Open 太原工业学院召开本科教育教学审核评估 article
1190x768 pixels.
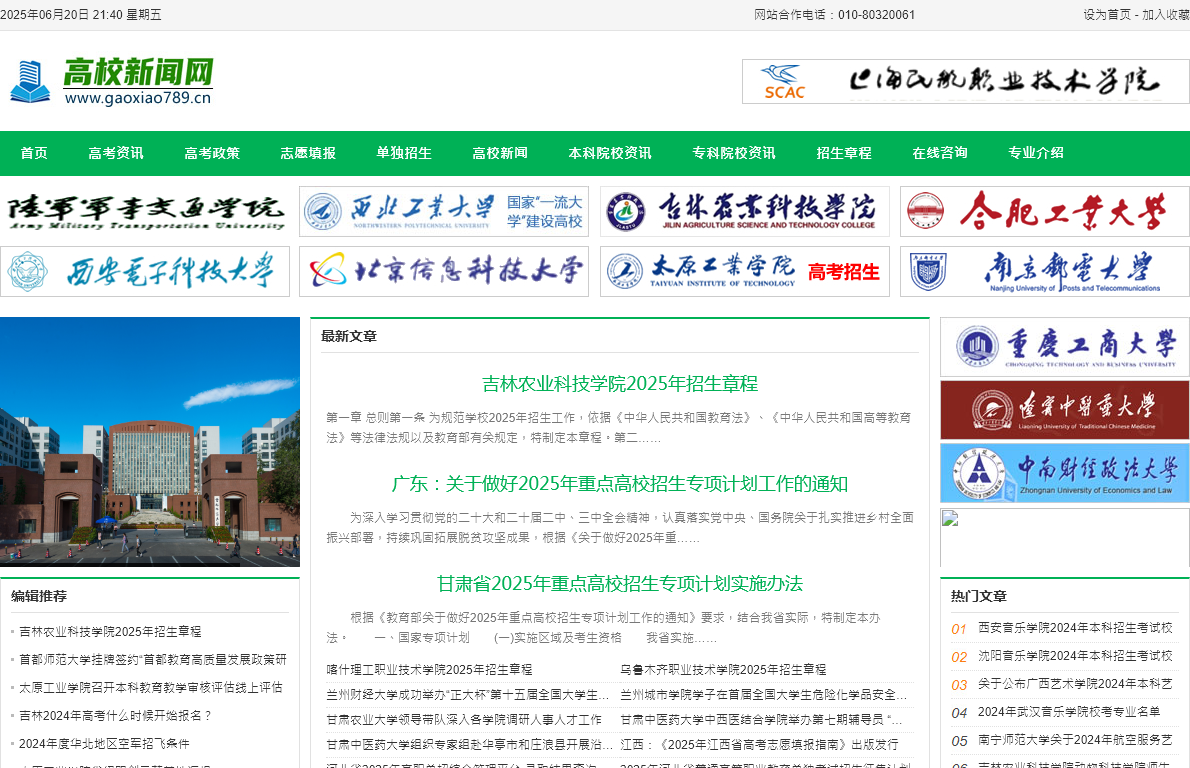pos(150,688)
